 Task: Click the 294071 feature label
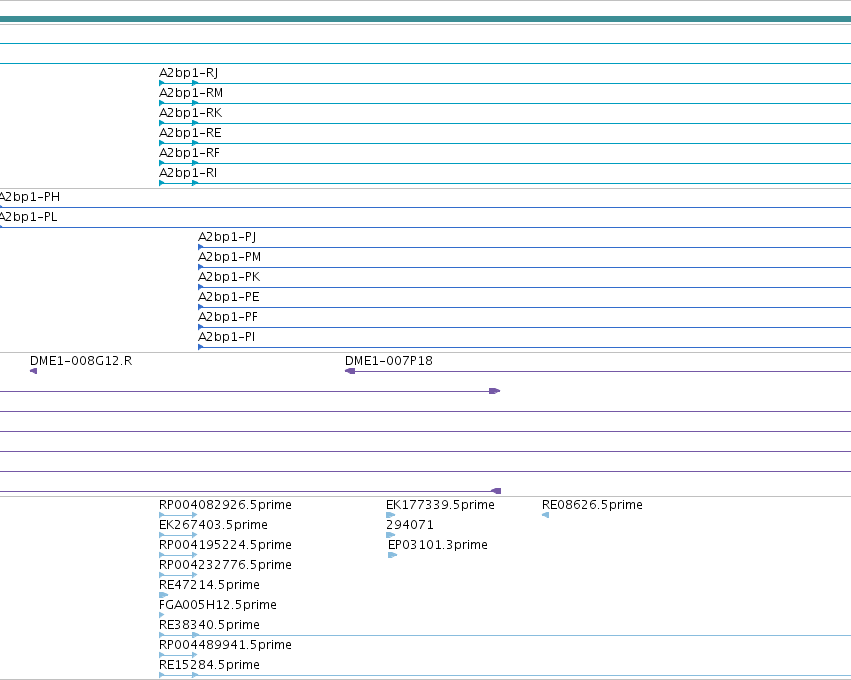(x=410, y=525)
